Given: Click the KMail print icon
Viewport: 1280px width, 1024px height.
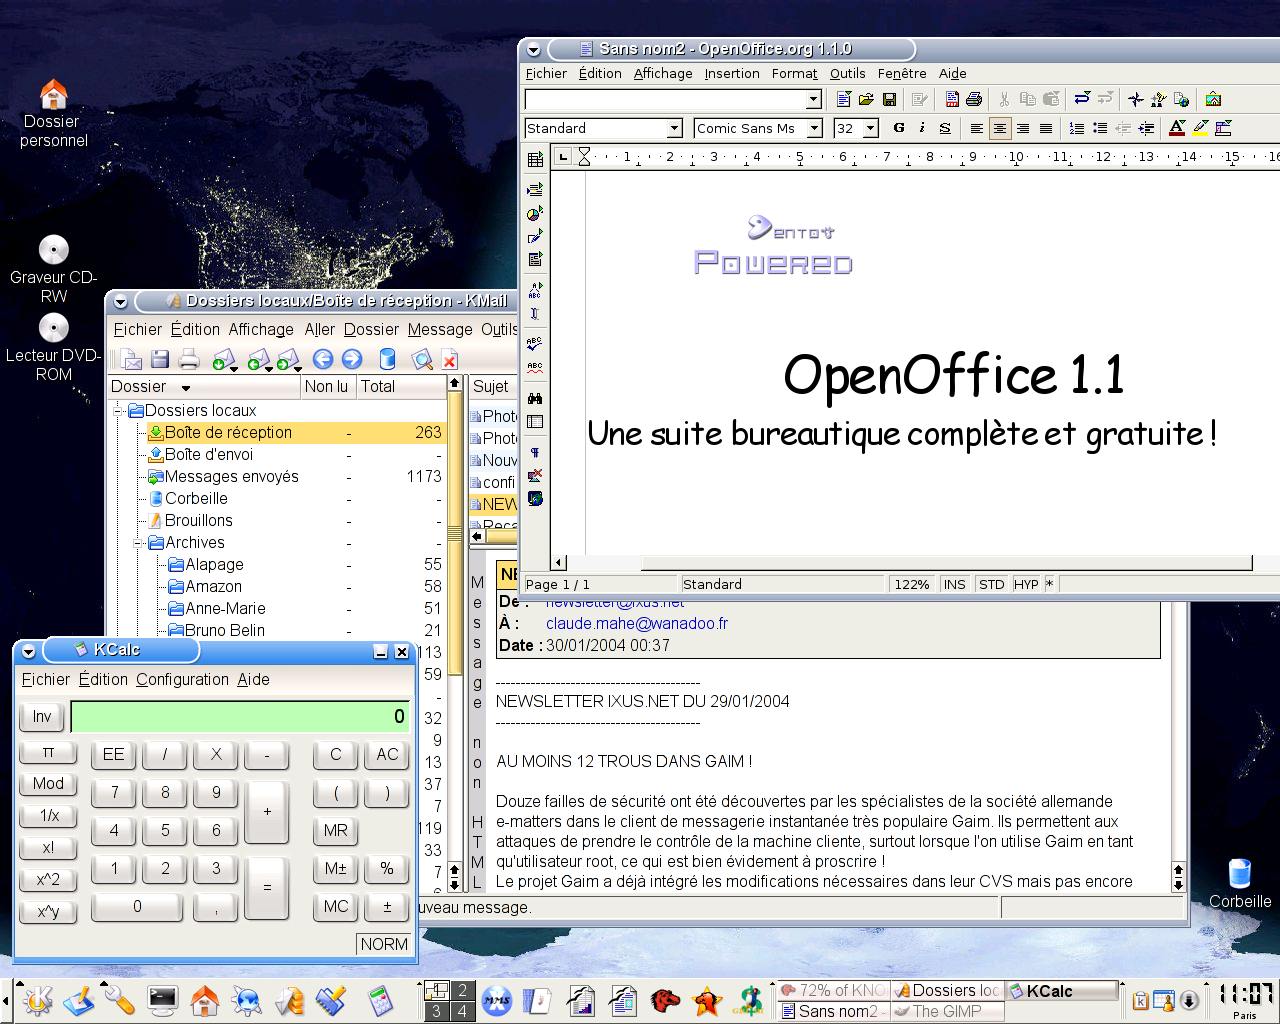Looking at the screenshot, I should point(189,360).
